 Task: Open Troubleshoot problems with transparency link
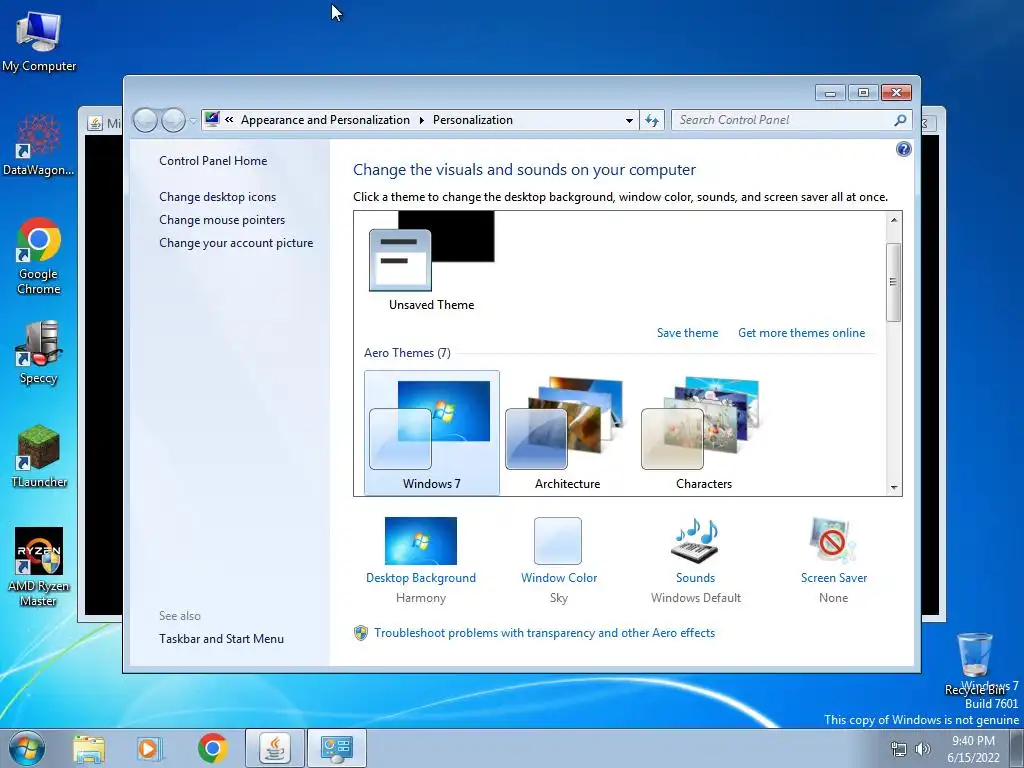tap(545, 633)
